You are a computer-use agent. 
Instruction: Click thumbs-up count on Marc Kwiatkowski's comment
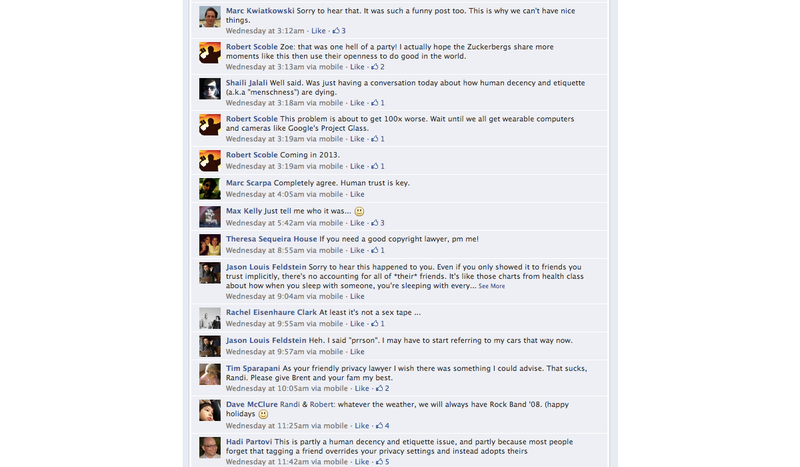point(339,31)
